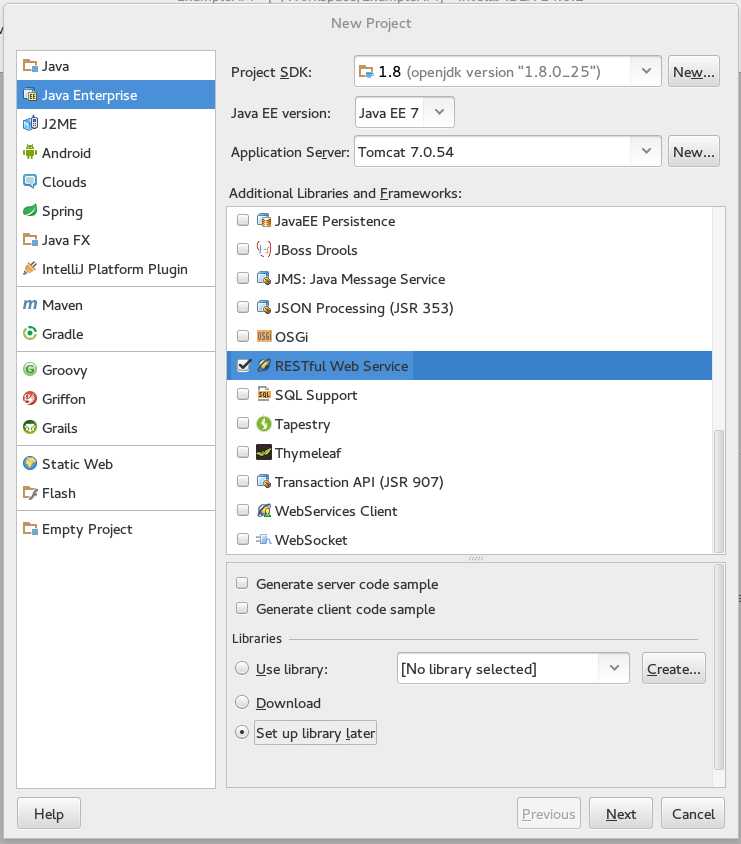
Task: Click the Previous button
Action: [548, 813]
